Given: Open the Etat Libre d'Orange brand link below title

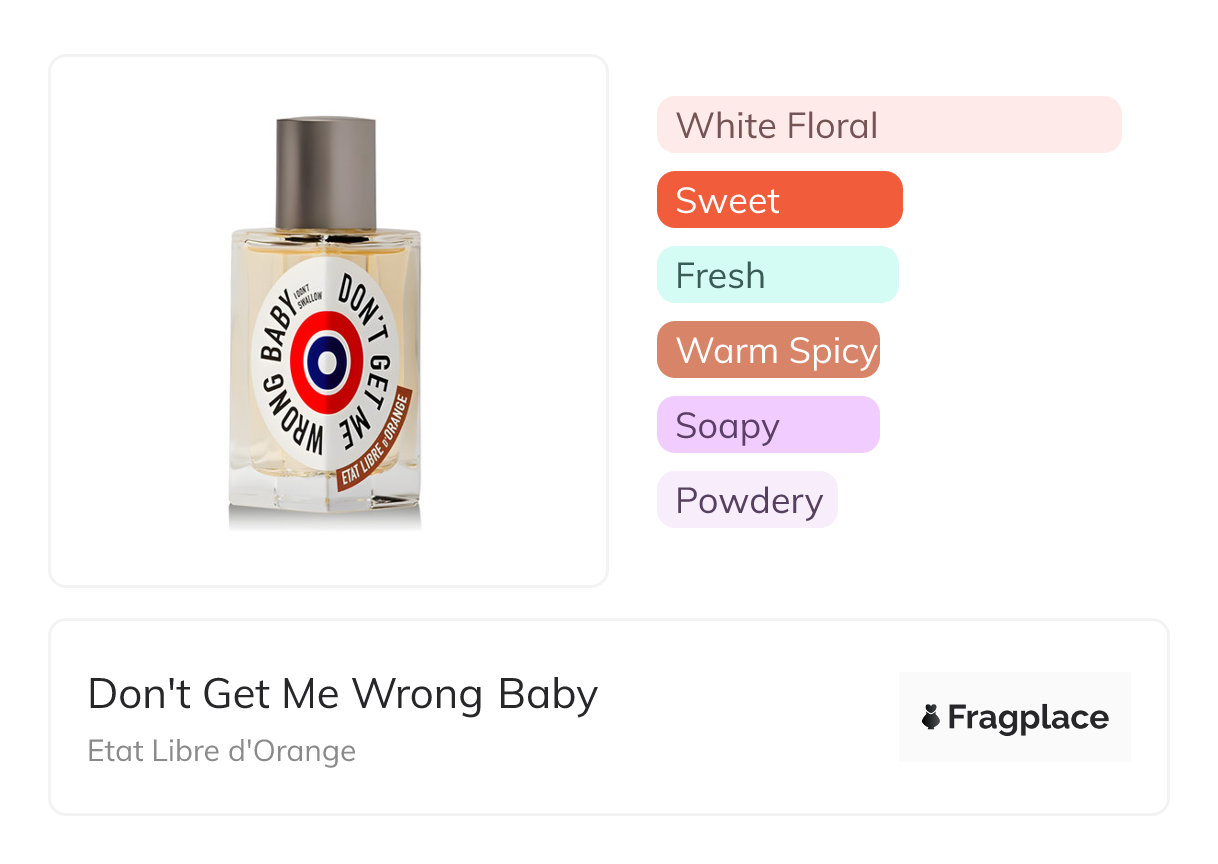Looking at the screenshot, I should (222, 750).
